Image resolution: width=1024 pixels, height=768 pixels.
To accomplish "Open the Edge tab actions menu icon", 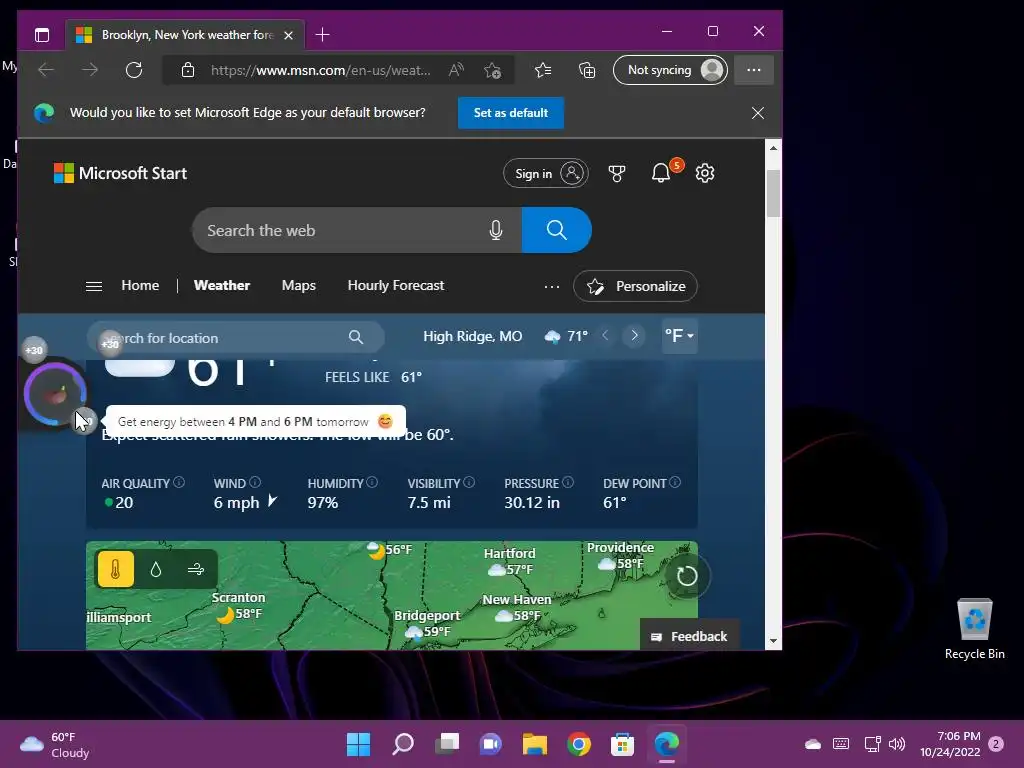I will 42,35.
